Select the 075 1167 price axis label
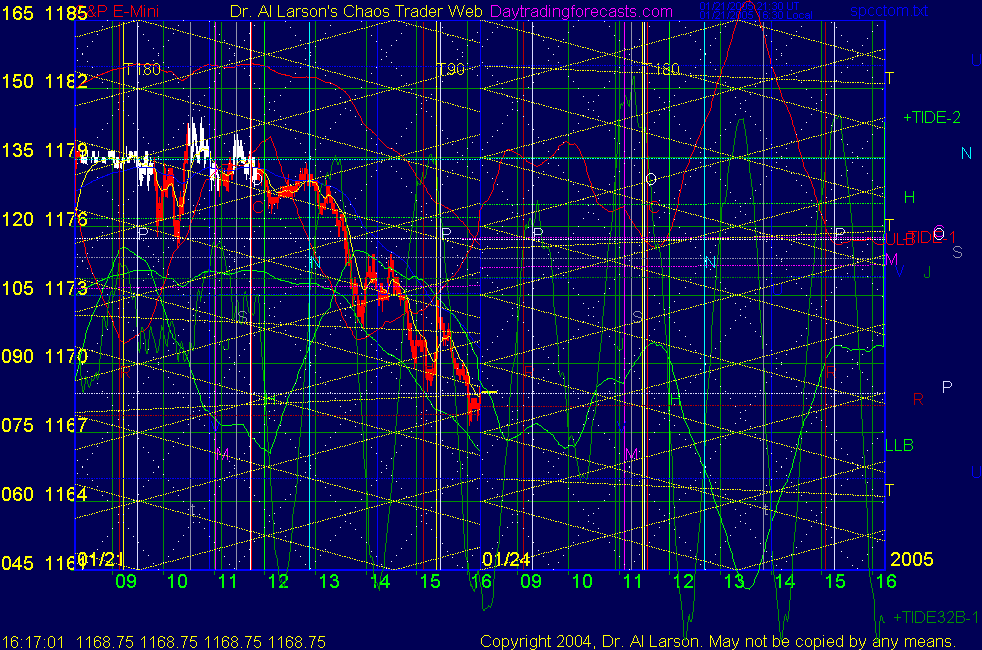Image resolution: width=982 pixels, height=650 pixels. coord(44,425)
